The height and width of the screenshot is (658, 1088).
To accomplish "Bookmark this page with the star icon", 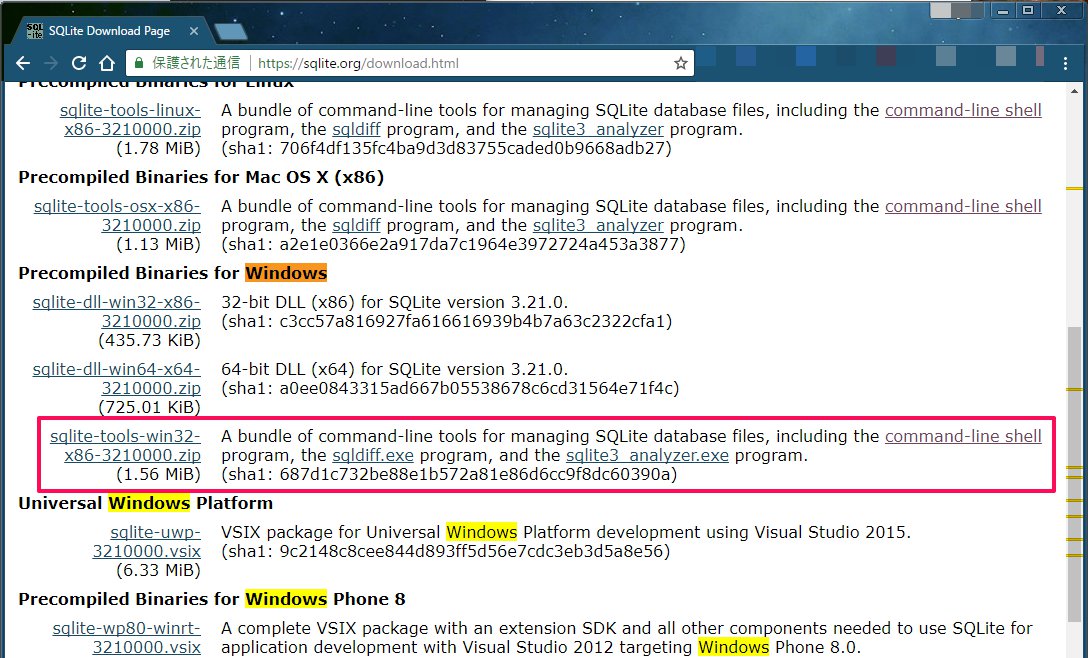I will [x=681, y=63].
